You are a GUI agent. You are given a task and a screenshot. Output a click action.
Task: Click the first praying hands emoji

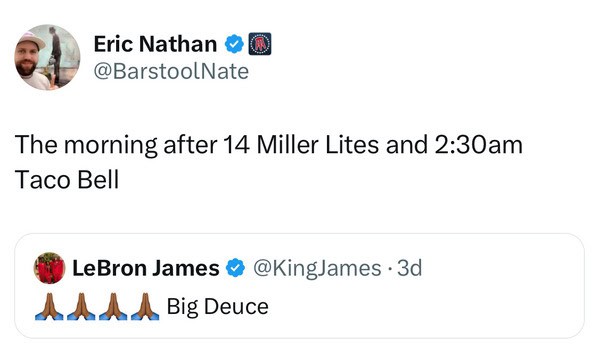coord(49,307)
